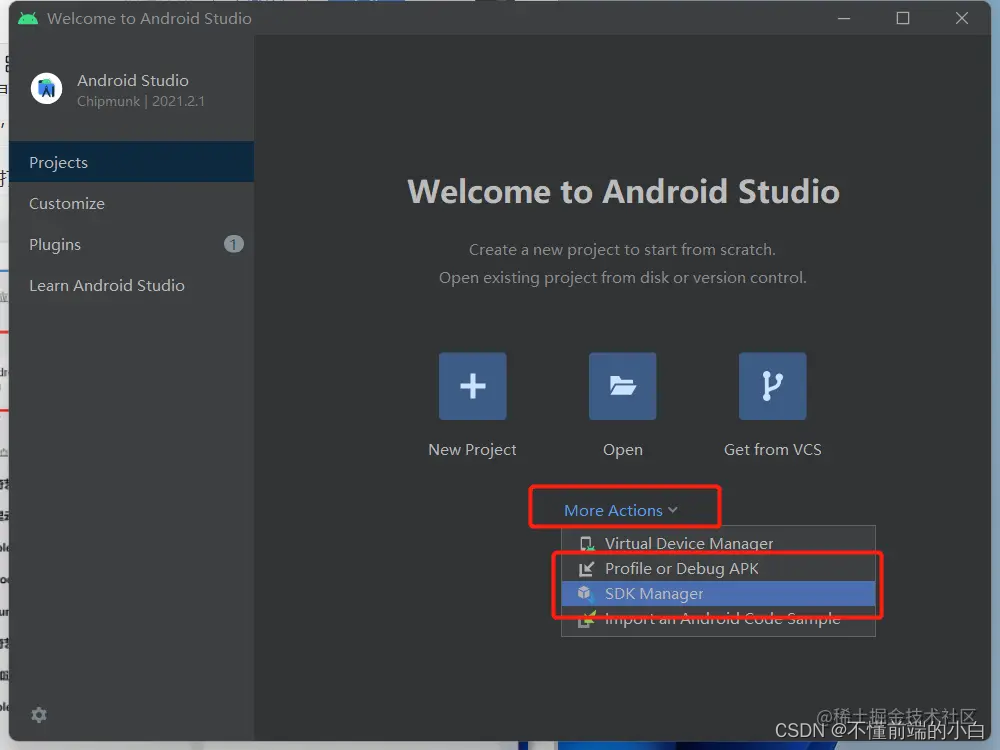Click the Open label under the folder icon

click(622, 450)
